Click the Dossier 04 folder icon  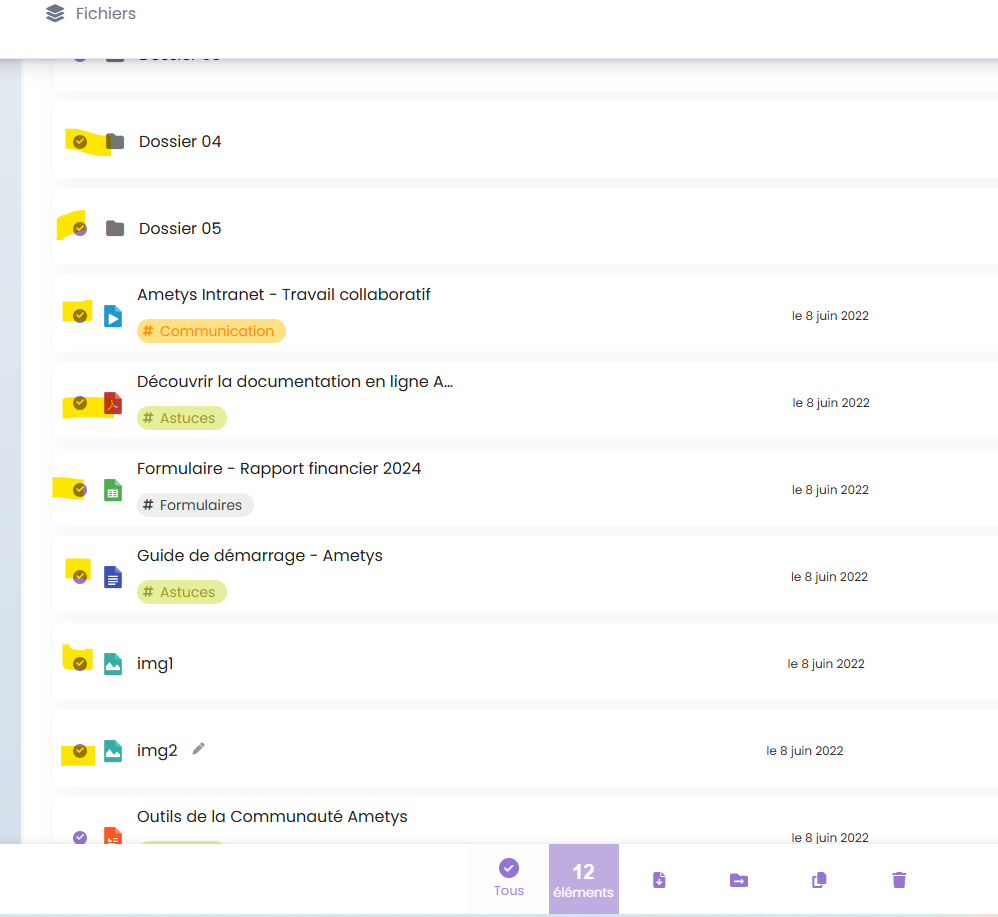point(115,142)
